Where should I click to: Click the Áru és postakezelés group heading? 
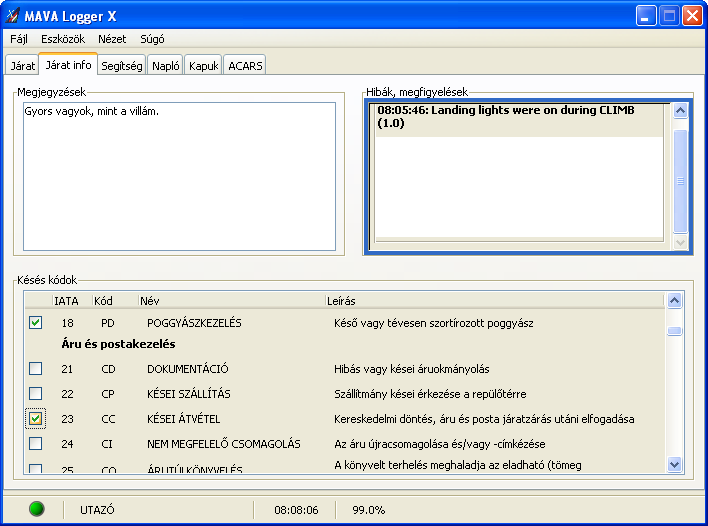[x=118, y=344]
